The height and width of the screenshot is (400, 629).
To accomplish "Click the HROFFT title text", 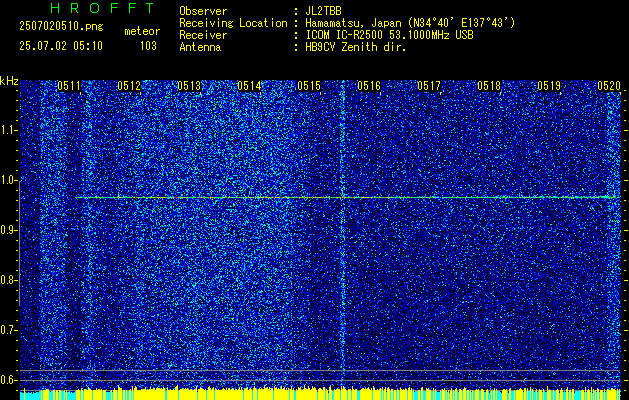I will pyautogui.click(x=102, y=8).
